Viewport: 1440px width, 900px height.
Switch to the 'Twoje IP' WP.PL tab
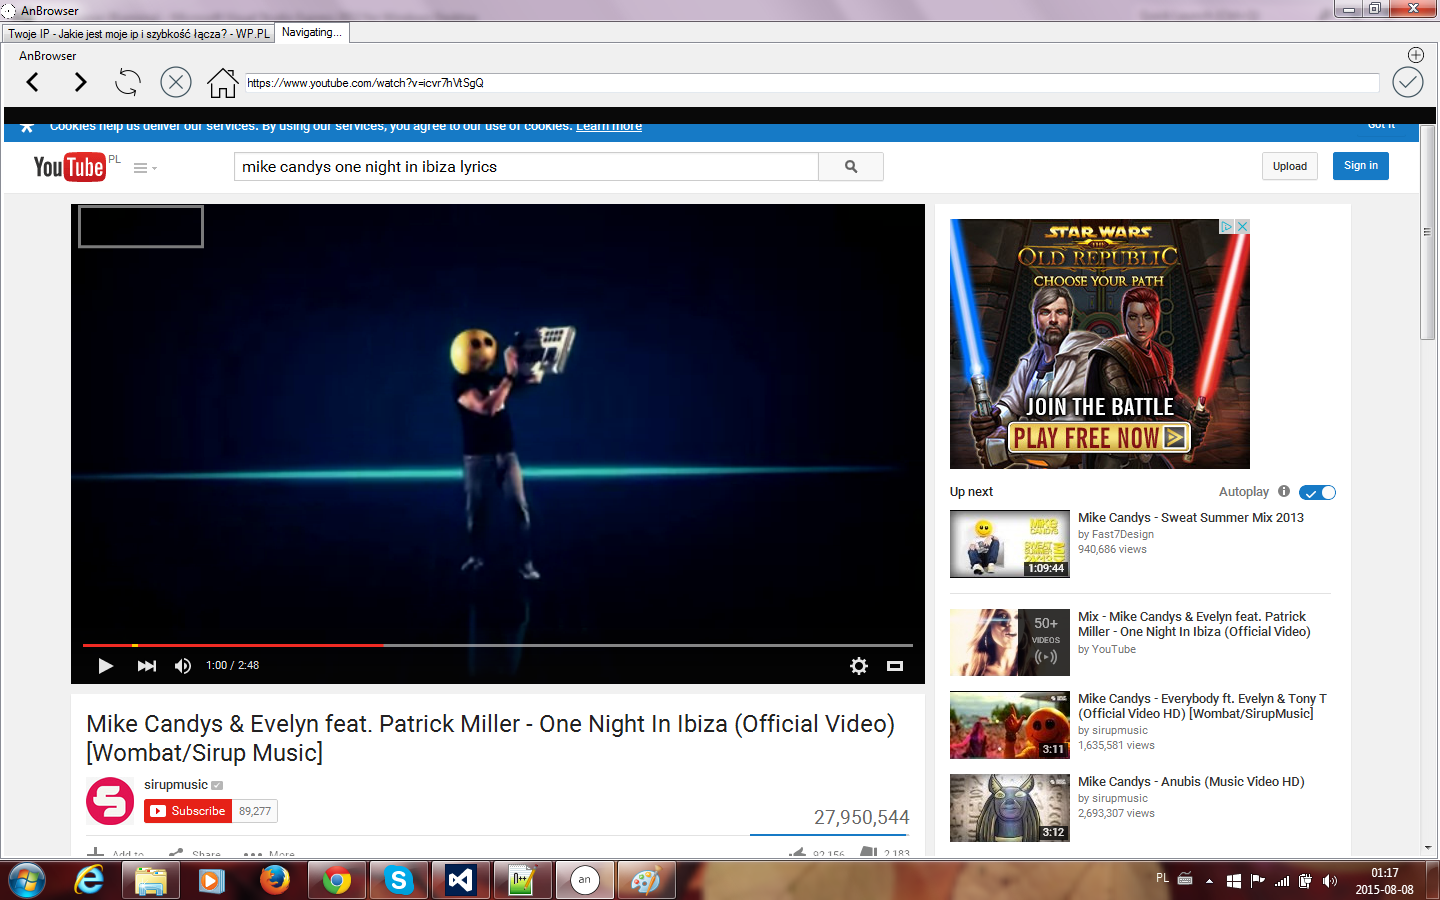(x=139, y=33)
